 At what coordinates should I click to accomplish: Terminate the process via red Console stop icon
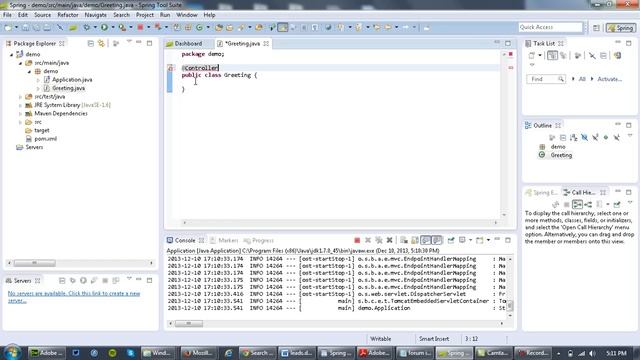[357, 240]
